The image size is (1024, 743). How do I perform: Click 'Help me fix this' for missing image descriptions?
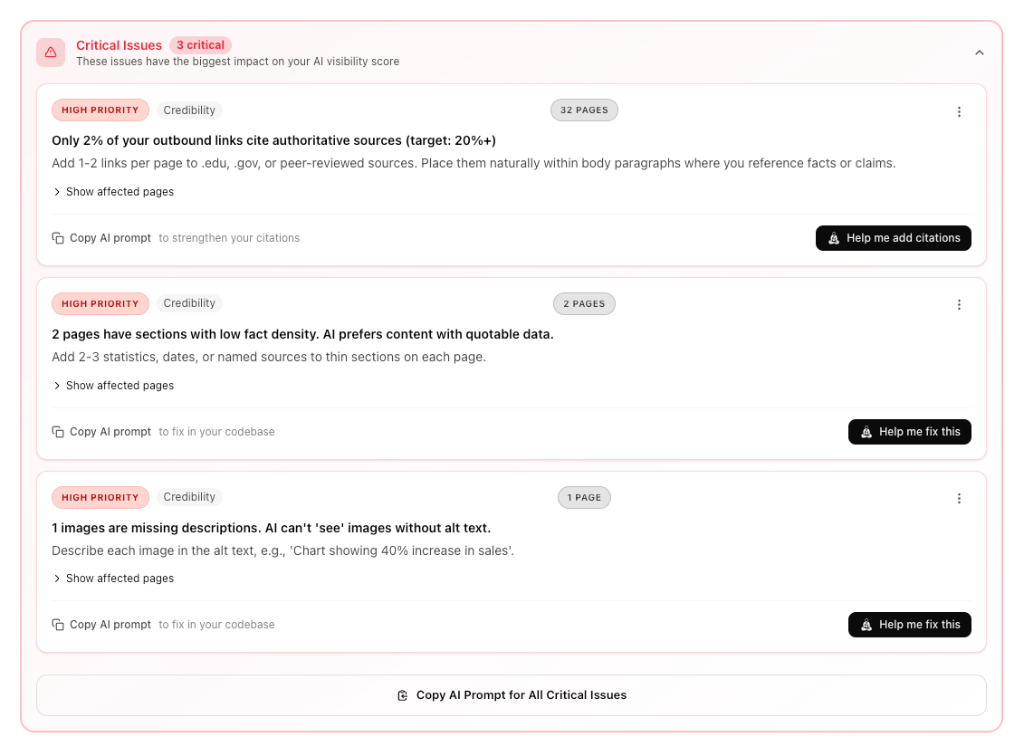[909, 625]
